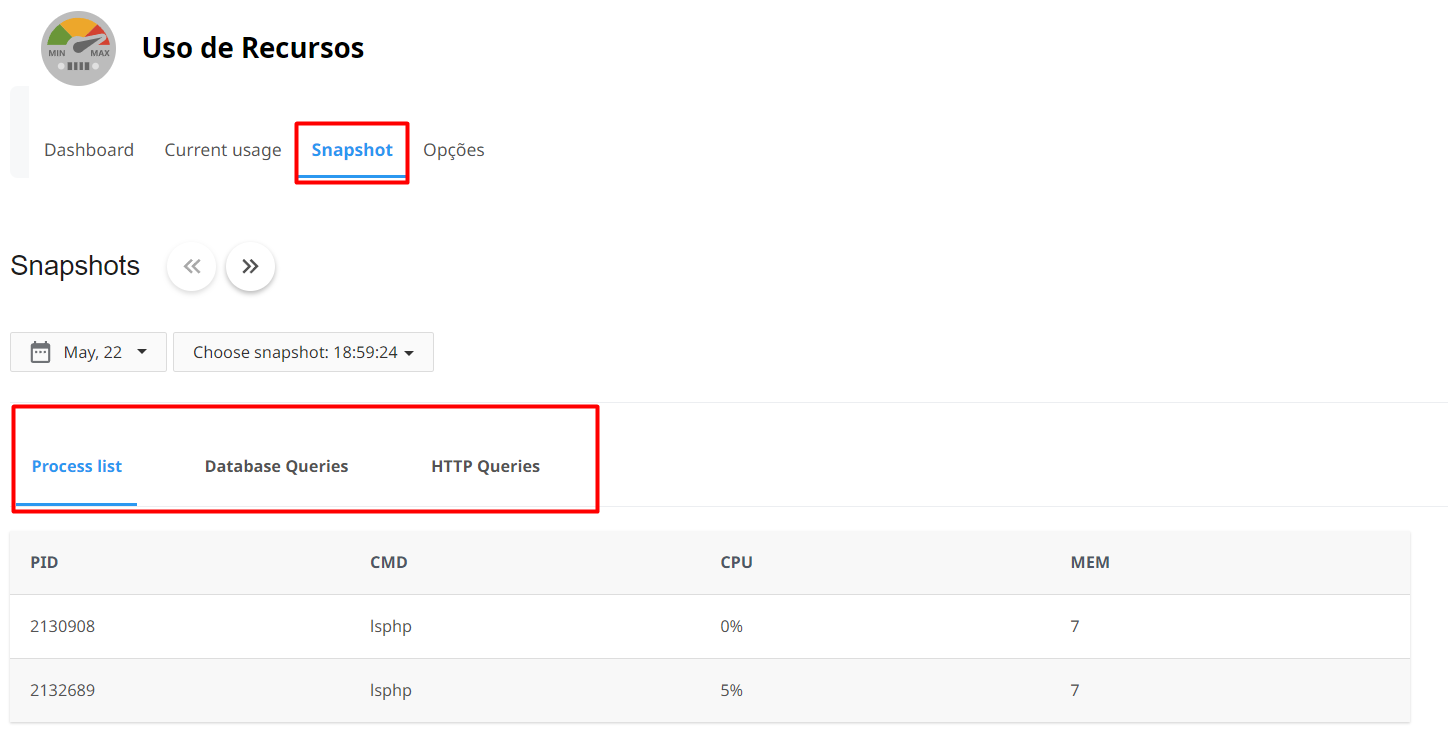Open the lsphp link for PID 2130908
Screen dimensions: 1448x747
[391, 626]
